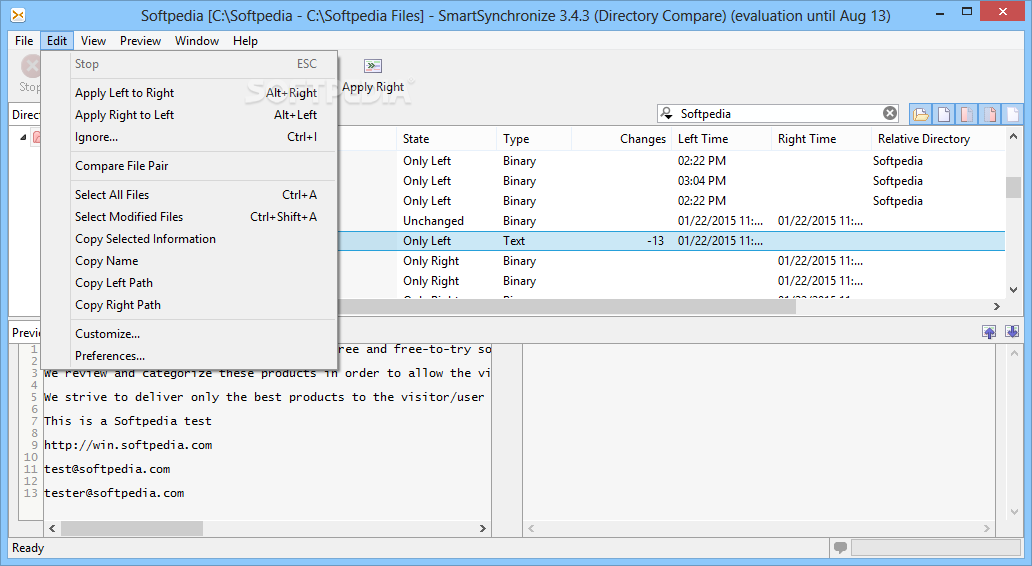Image resolution: width=1032 pixels, height=566 pixels.
Task: Jump to next difference with down arrow icon
Action: tap(1012, 332)
